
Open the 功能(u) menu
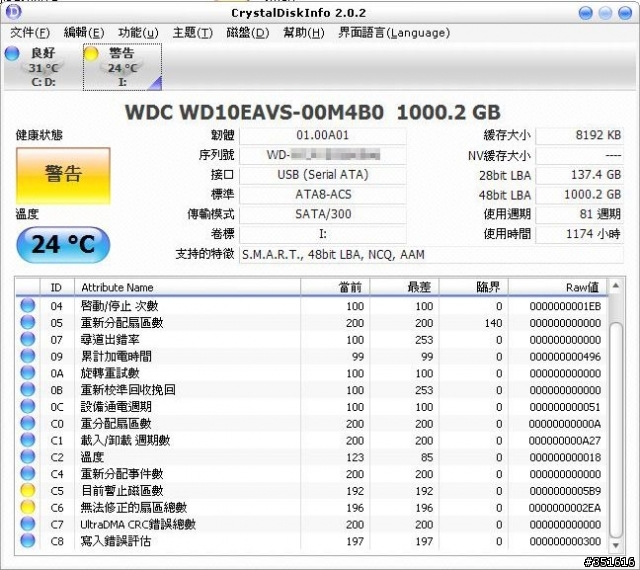(138, 33)
